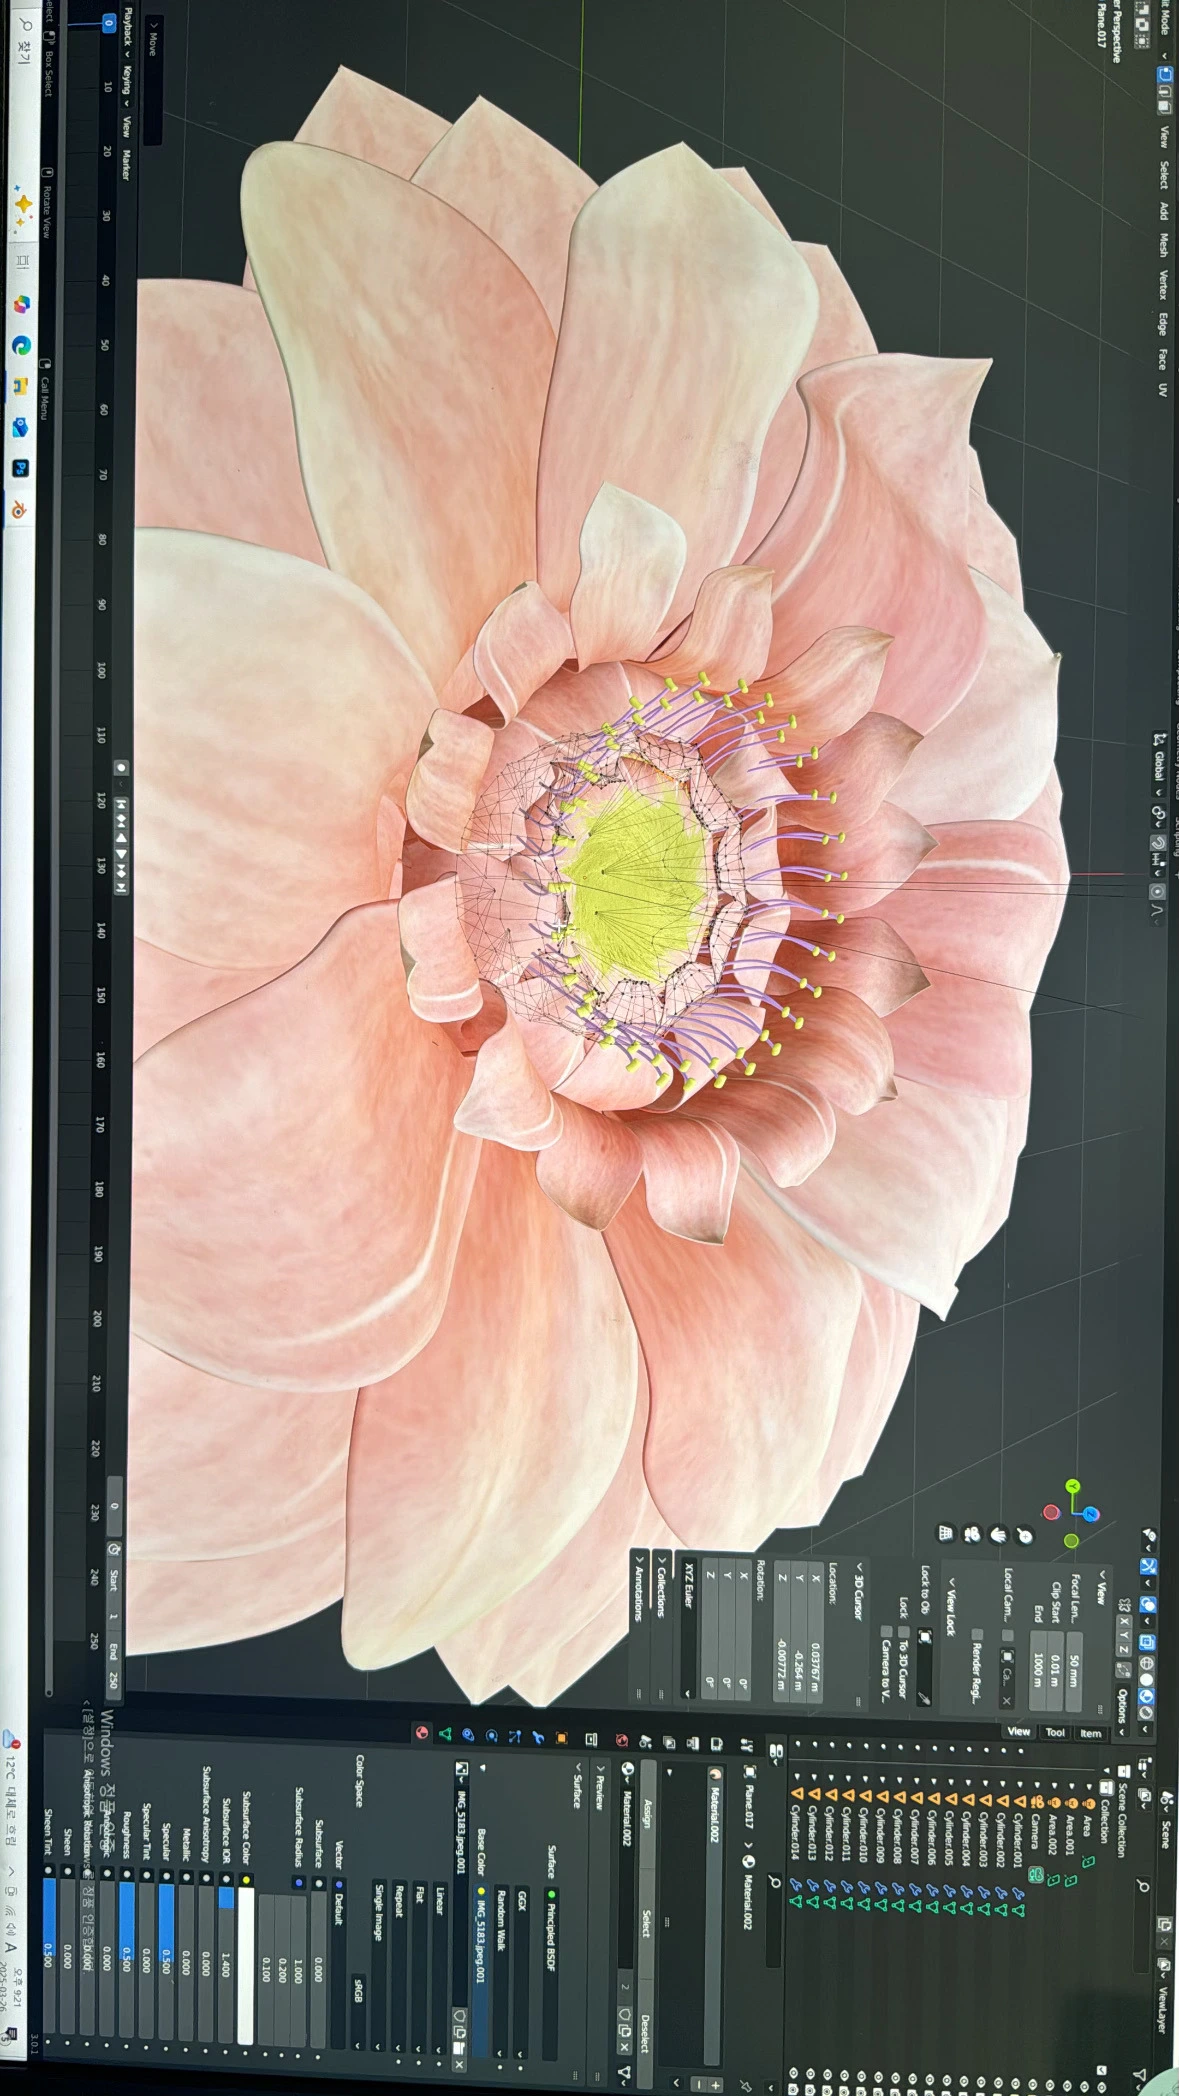Click the auto keying record button

tap(121, 767)
